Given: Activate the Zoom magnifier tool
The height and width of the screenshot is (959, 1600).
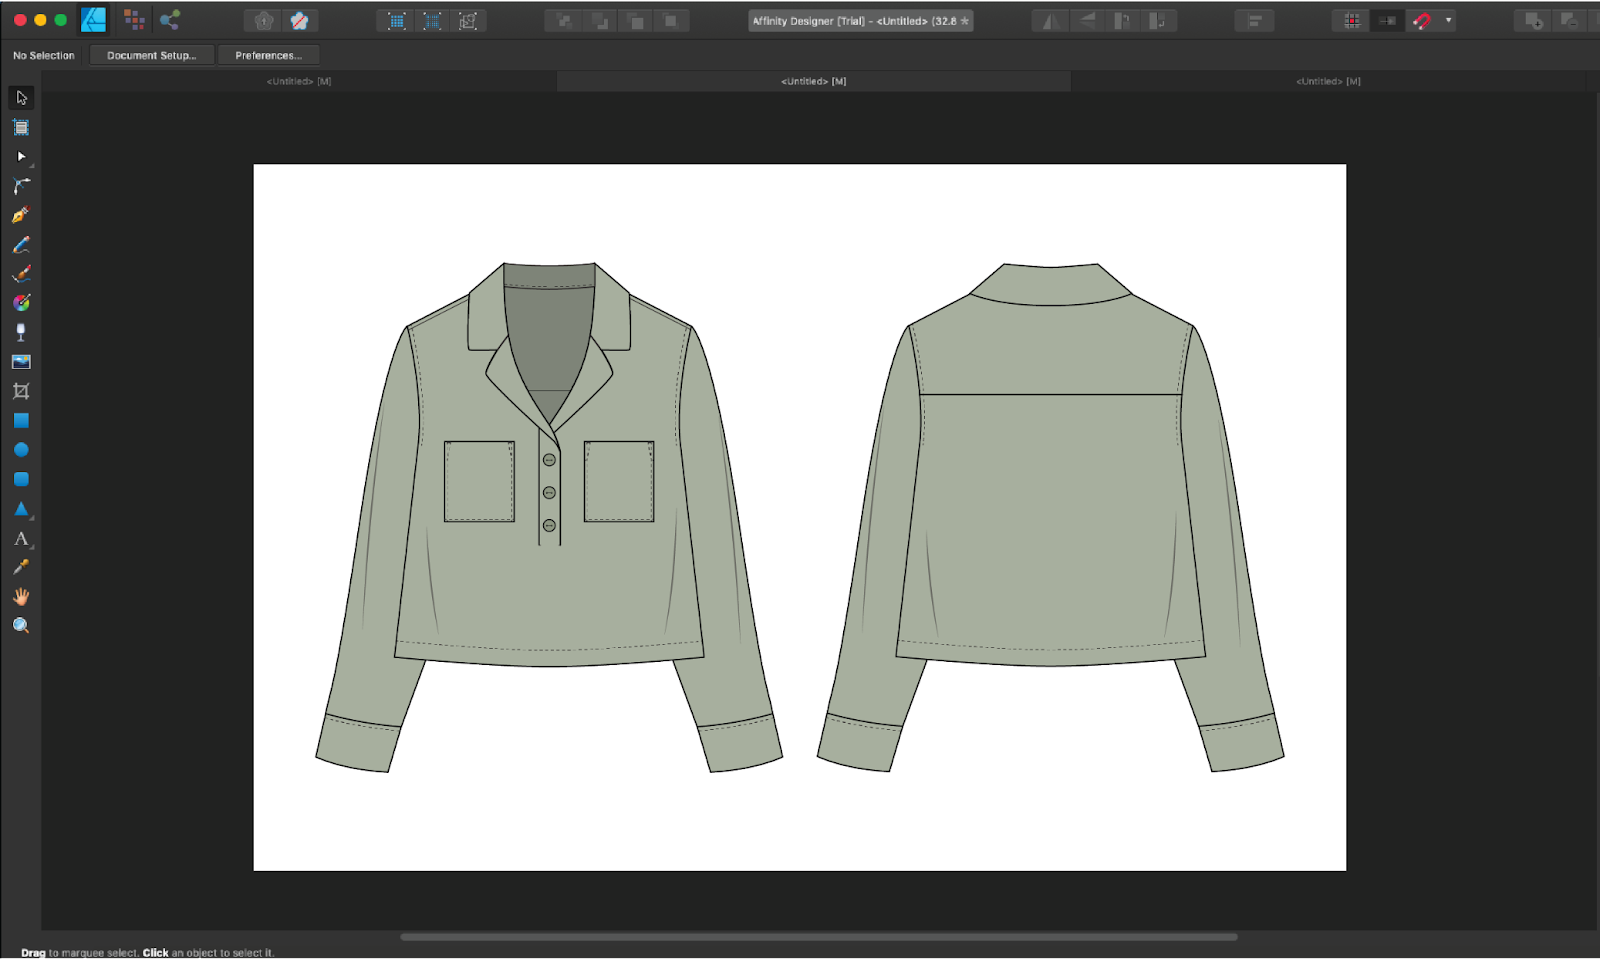Looking at the screenshot, I should click(21, 626).
